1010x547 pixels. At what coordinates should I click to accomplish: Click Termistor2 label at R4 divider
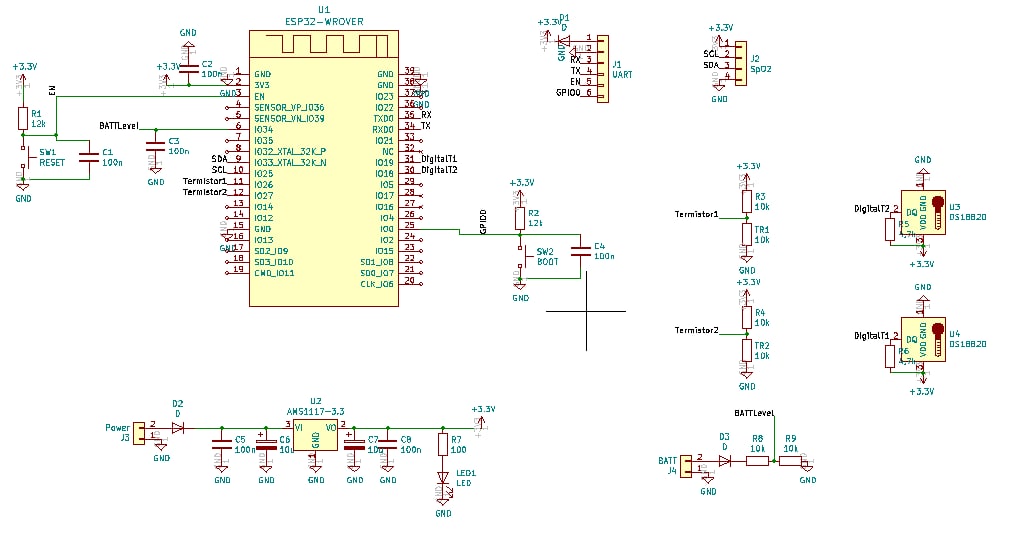(x=696, y=330)
